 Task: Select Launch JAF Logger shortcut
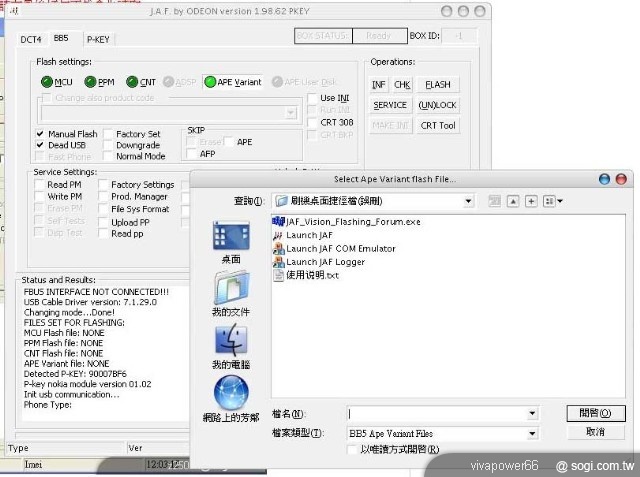(319, 262)
